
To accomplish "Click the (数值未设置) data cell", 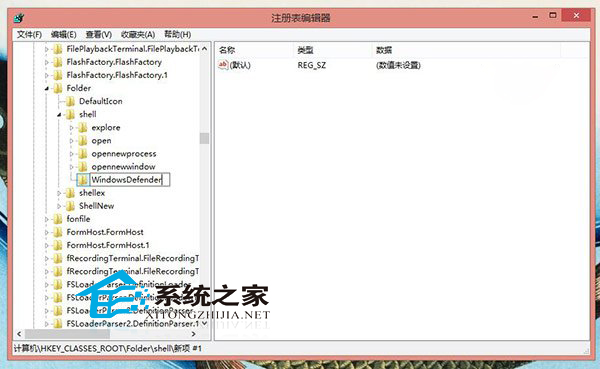I will click(398, 65).
